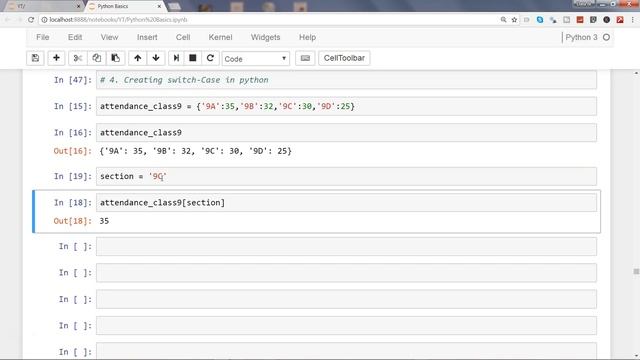Click the scroll-up arrow of the page scrollbar

tap(636, 73)
